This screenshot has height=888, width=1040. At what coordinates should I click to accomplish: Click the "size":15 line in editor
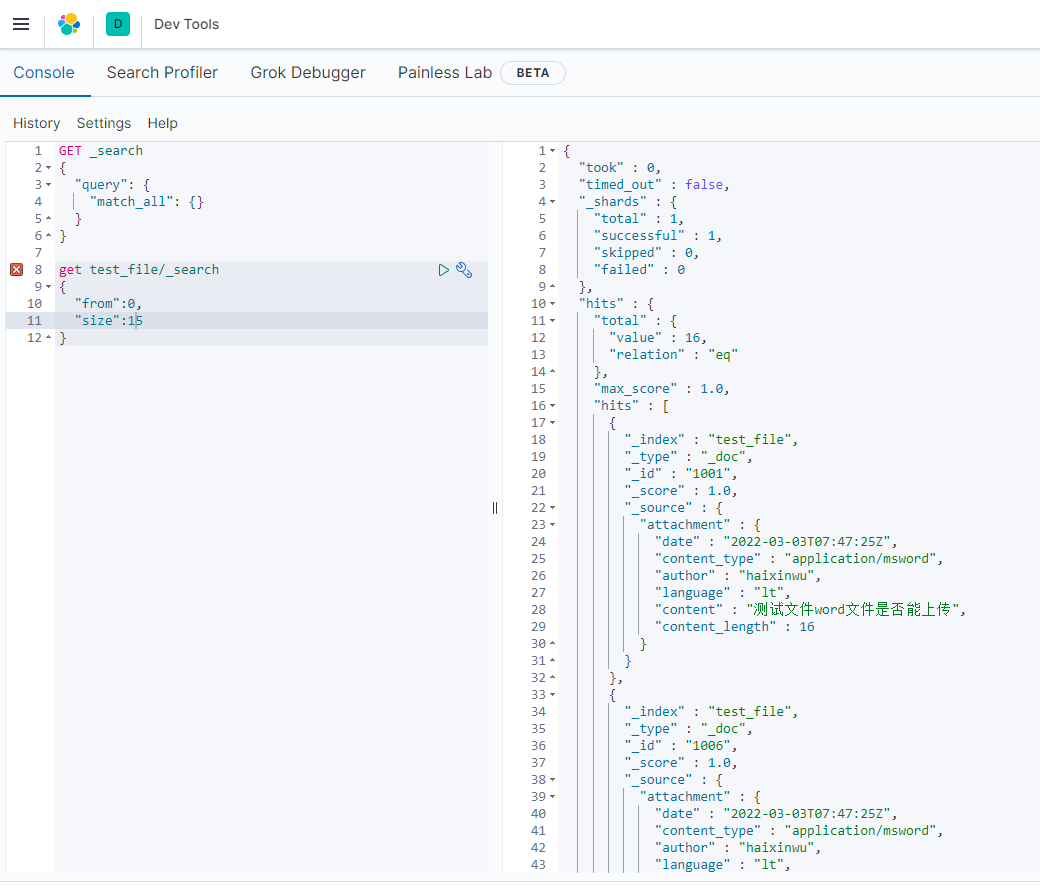point(109,321)
